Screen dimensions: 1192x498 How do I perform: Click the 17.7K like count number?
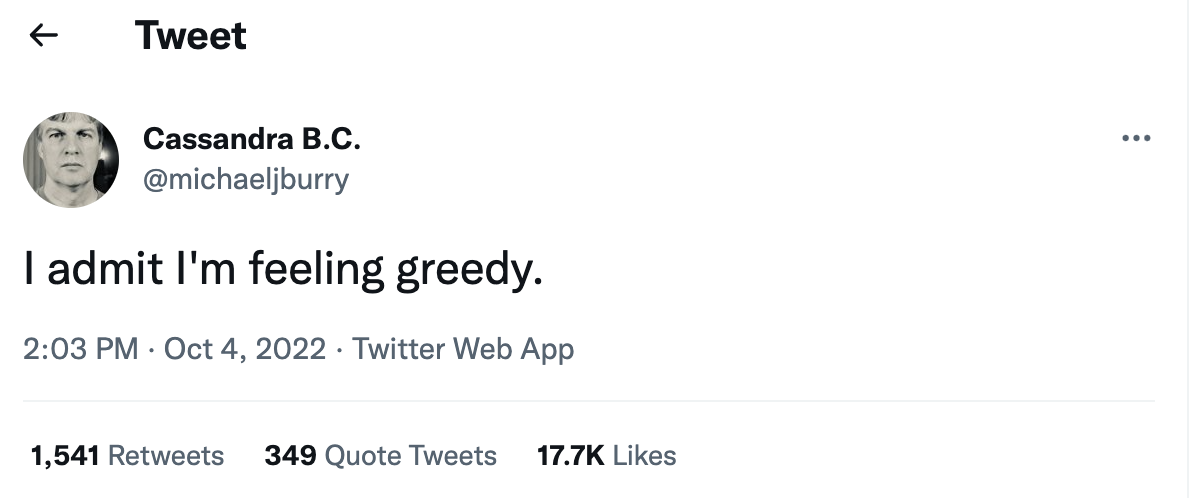(570, 456)
